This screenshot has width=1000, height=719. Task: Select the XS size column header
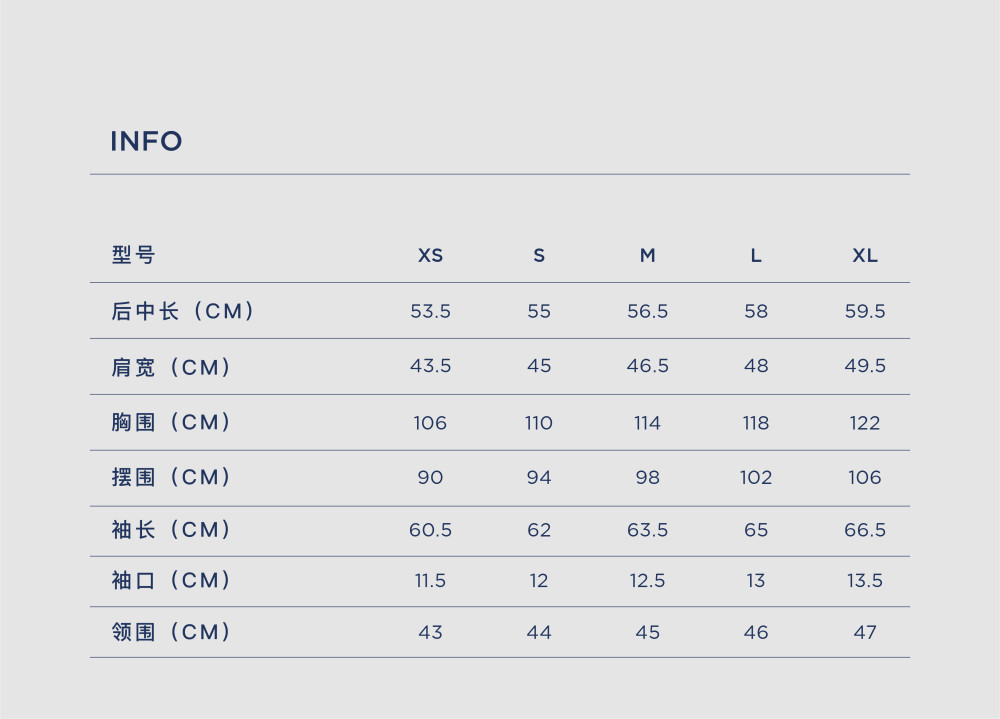(430, 255)
